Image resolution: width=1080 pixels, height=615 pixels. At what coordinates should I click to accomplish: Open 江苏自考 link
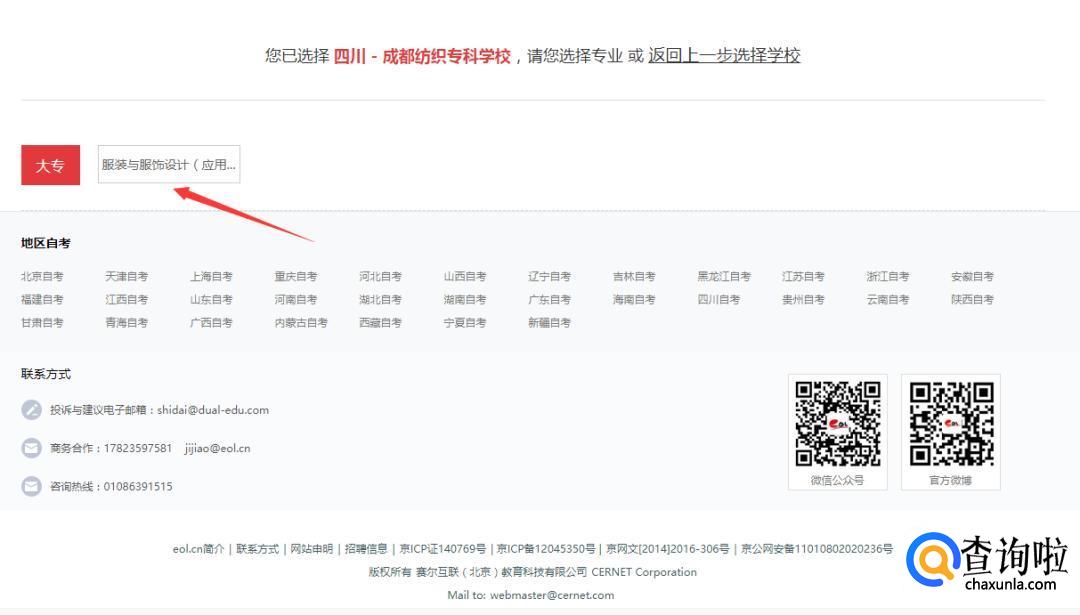tap(803, 276)
